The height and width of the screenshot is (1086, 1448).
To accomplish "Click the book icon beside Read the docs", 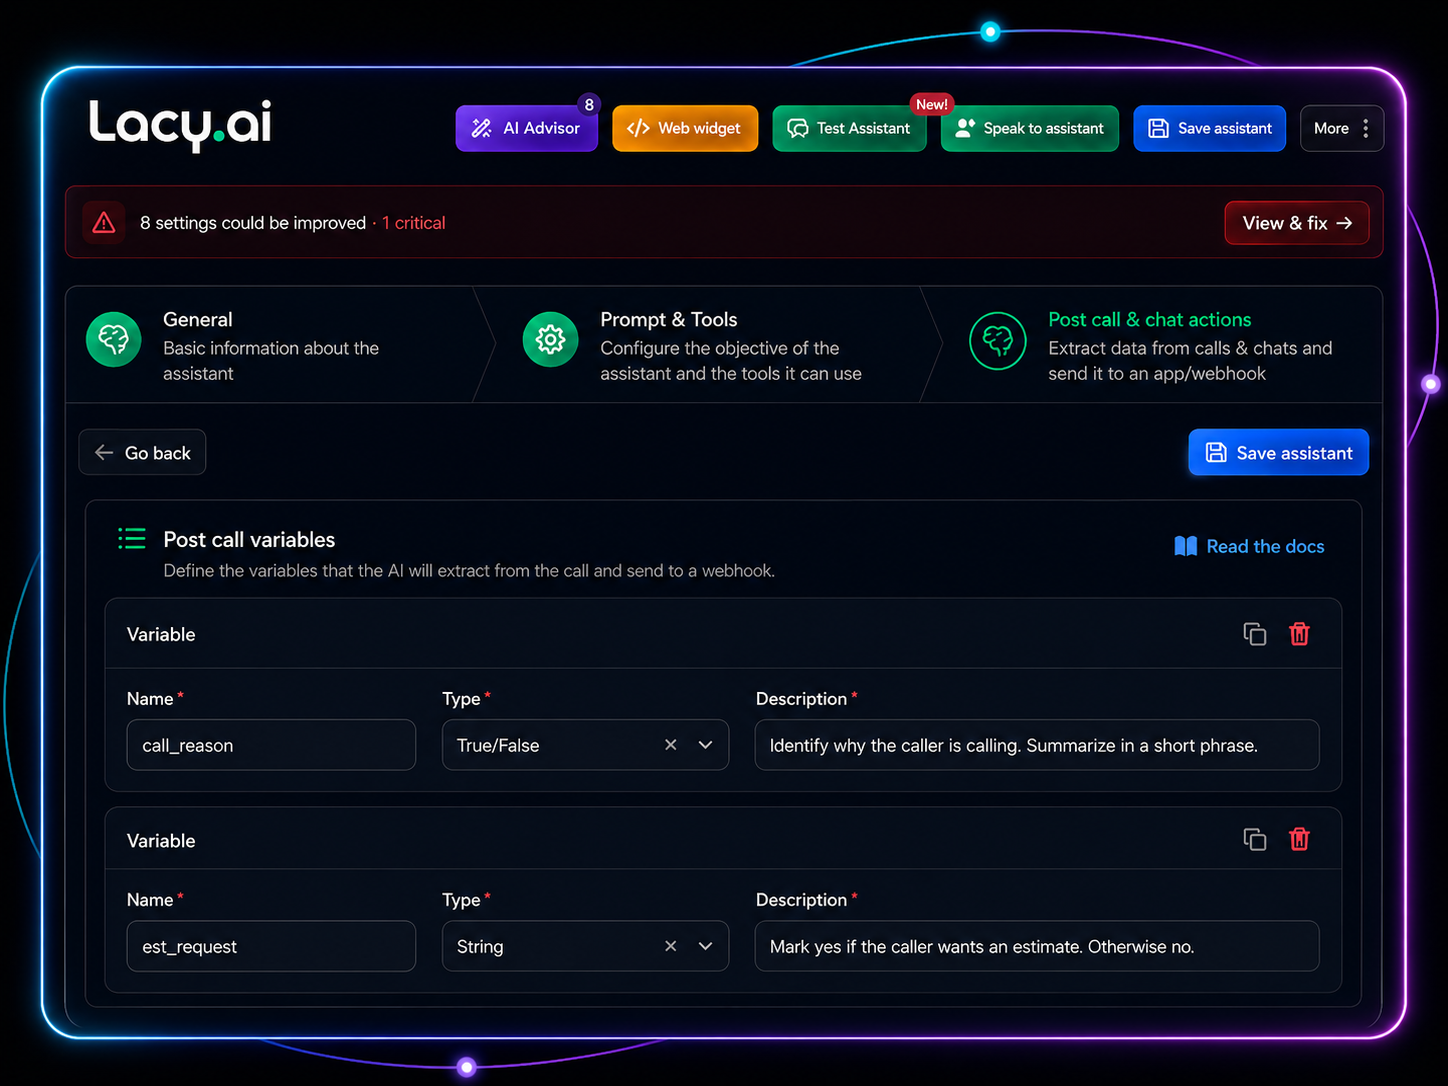I will [x=1186, y=546].
